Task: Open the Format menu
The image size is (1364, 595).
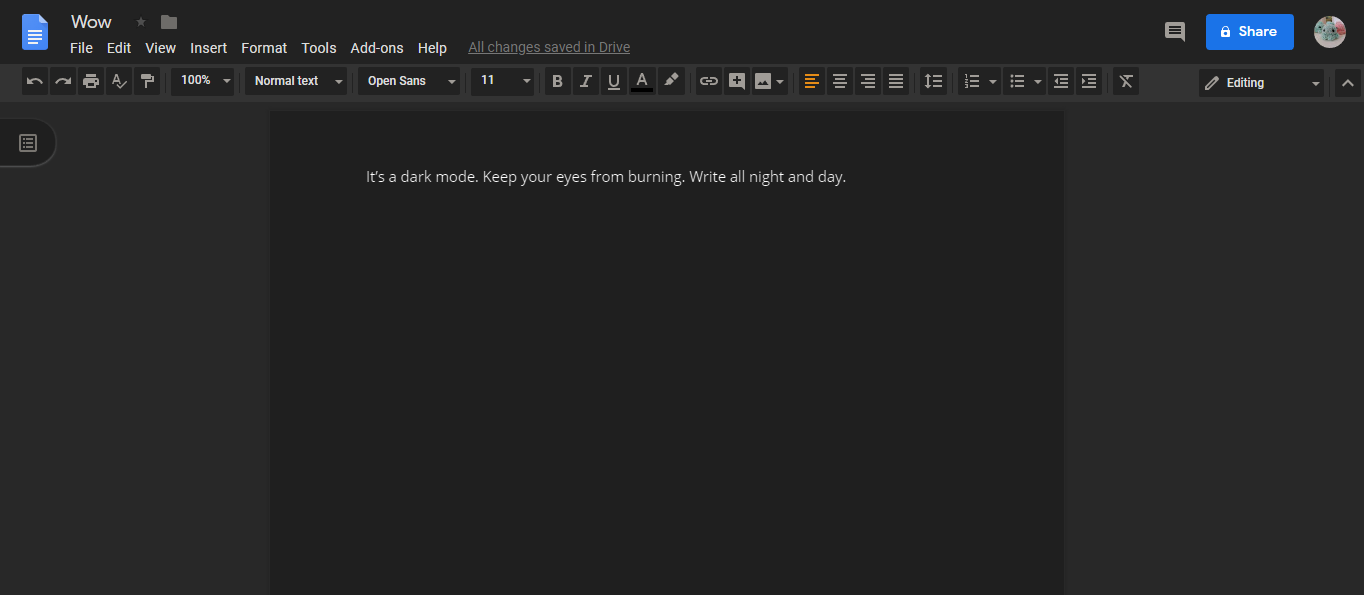Action: [x=264, y=48]
